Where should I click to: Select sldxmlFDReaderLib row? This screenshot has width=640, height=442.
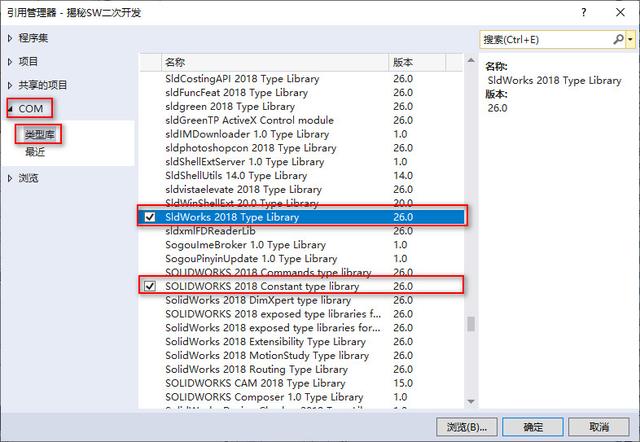[x=301, y=231]
